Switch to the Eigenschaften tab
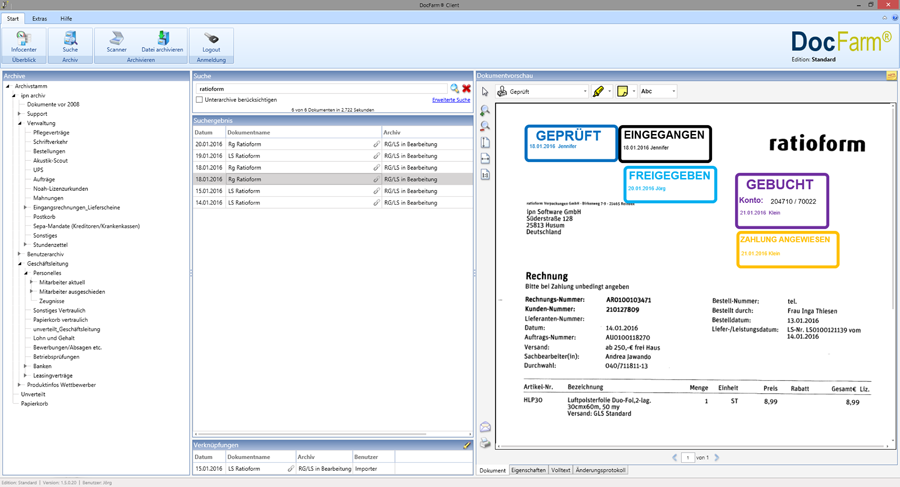The width and height of the screenshot is (900, 487). 529,470
